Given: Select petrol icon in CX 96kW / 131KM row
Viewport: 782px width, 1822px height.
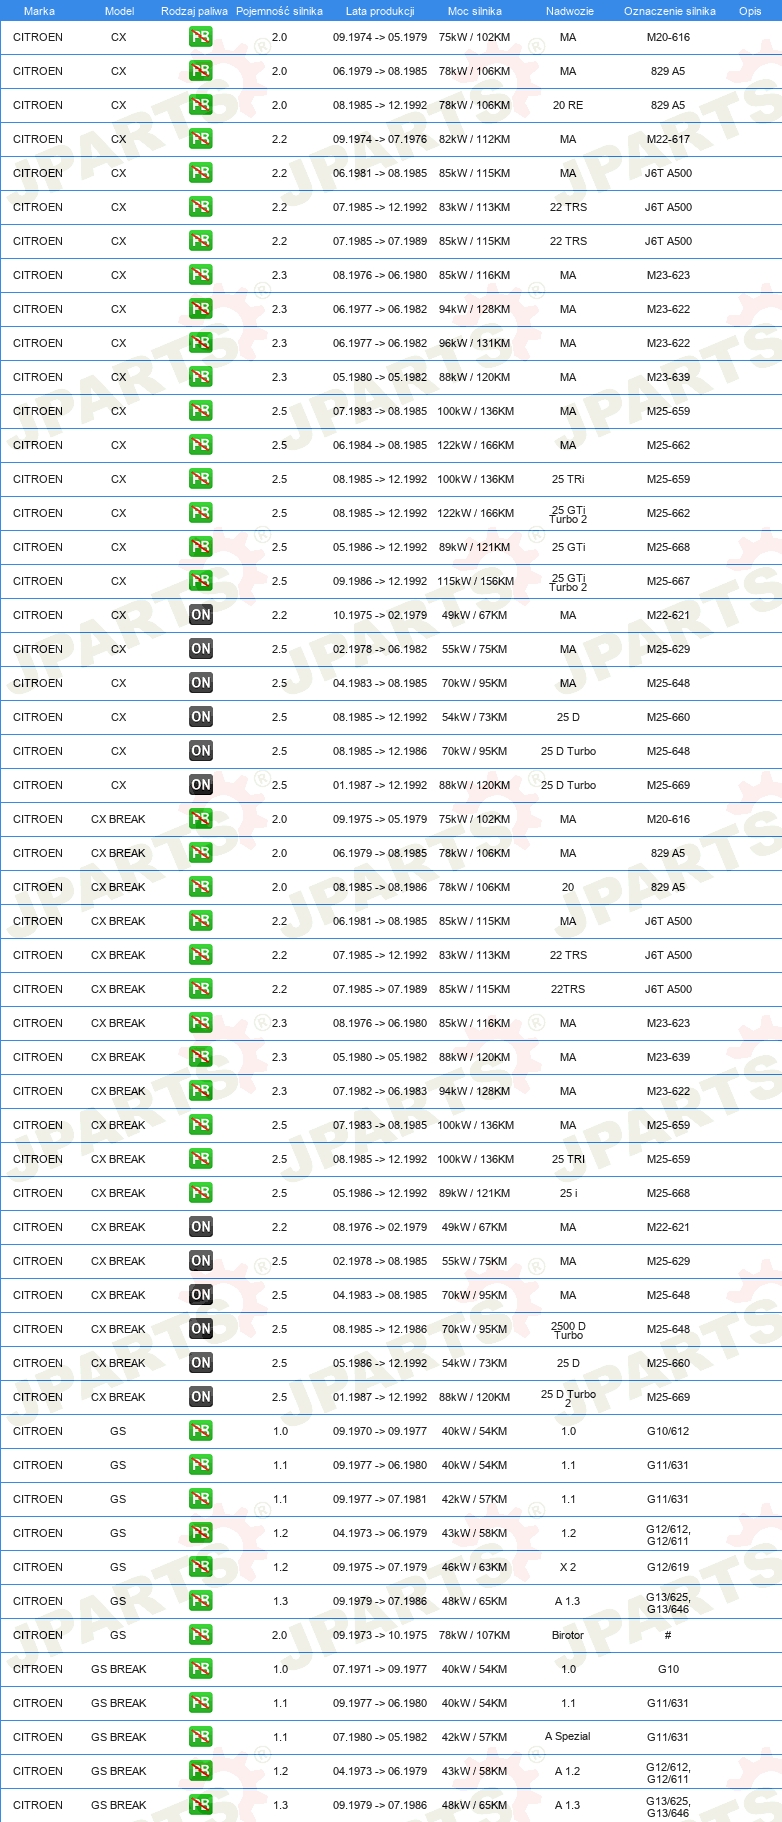Looking at the screenshot, I should (201, 343).
